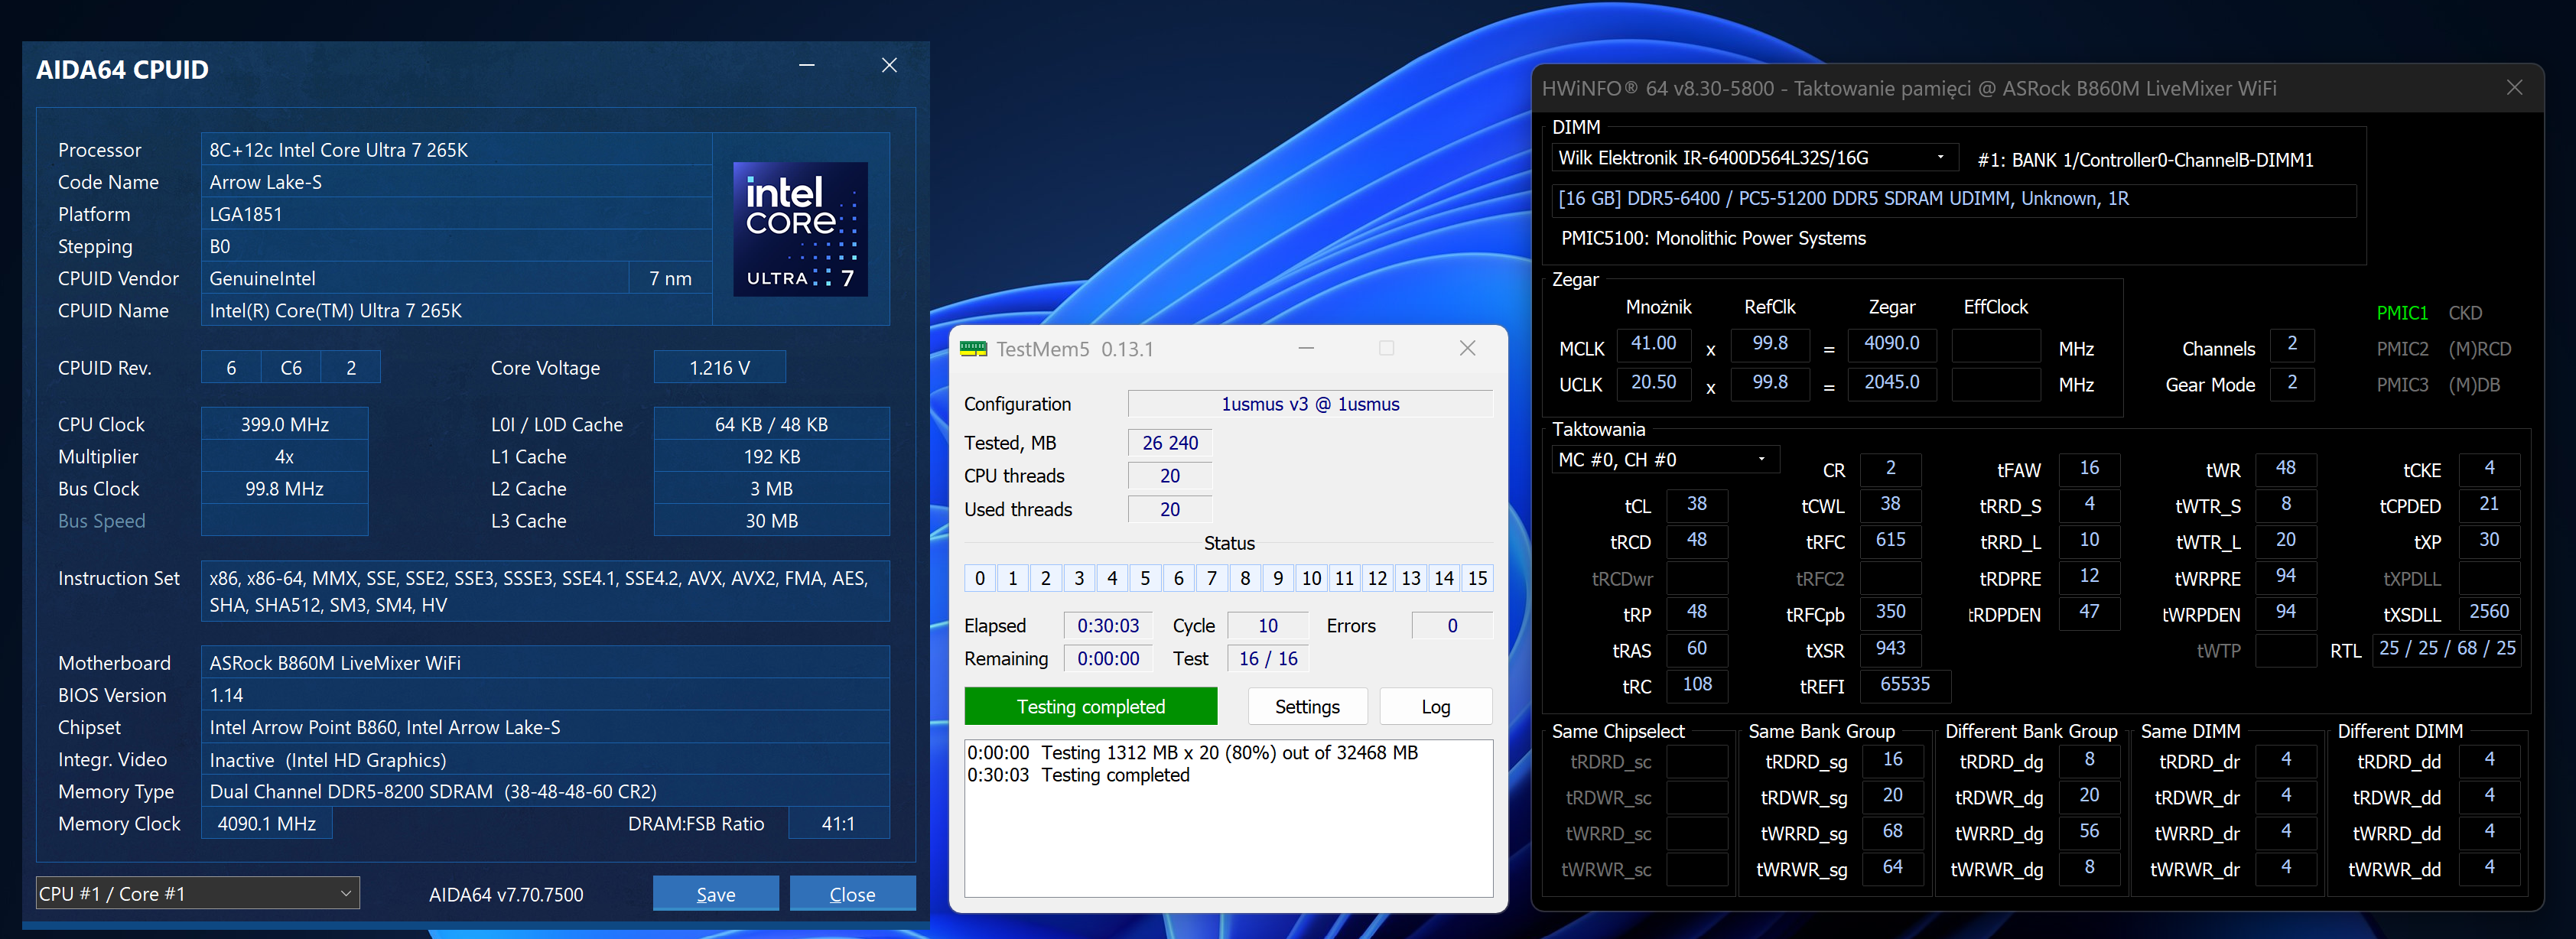Close the AIDA64 CPUID window

[888, 66]
